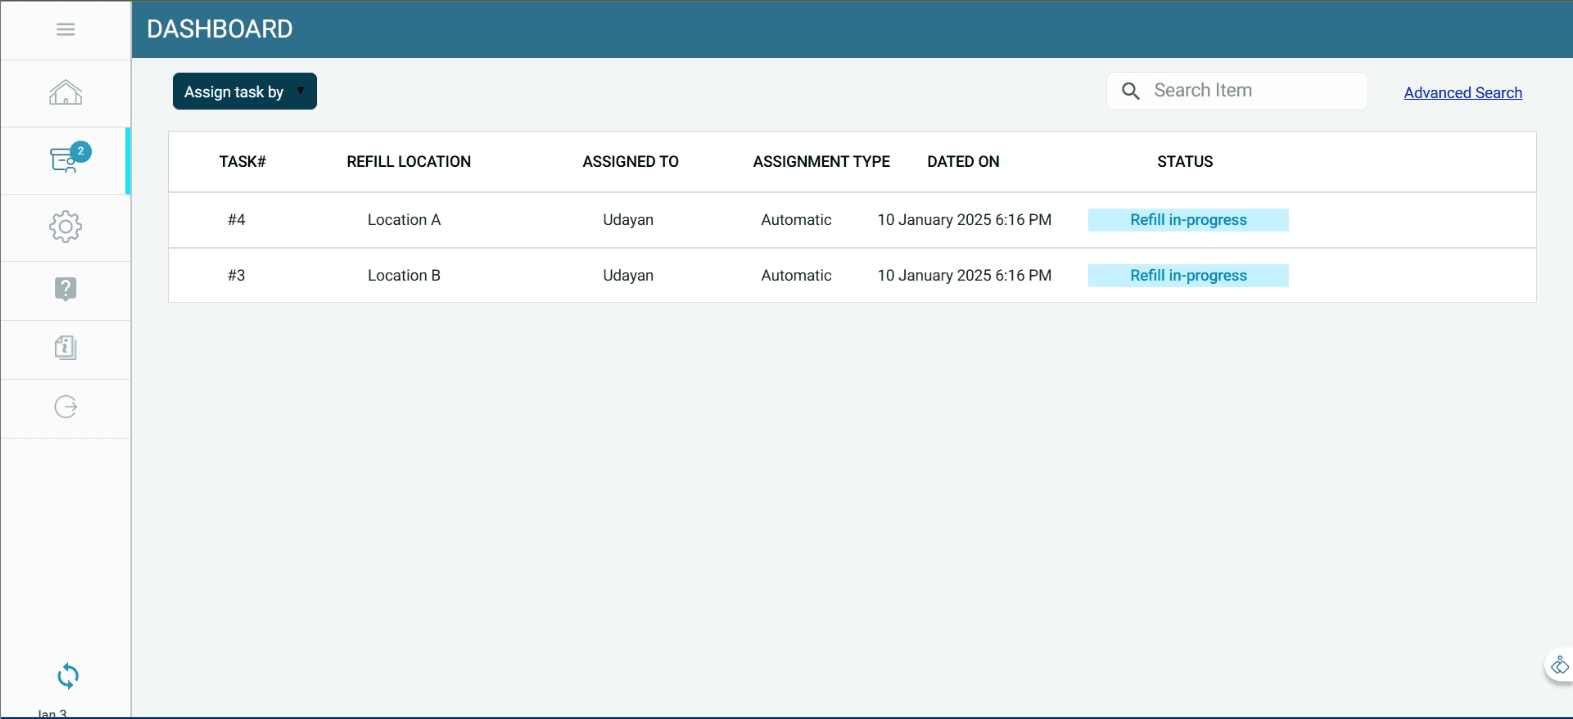
Task: Sort by the TASK# column header
Action: pyautogui.click(x=242, y=162)
